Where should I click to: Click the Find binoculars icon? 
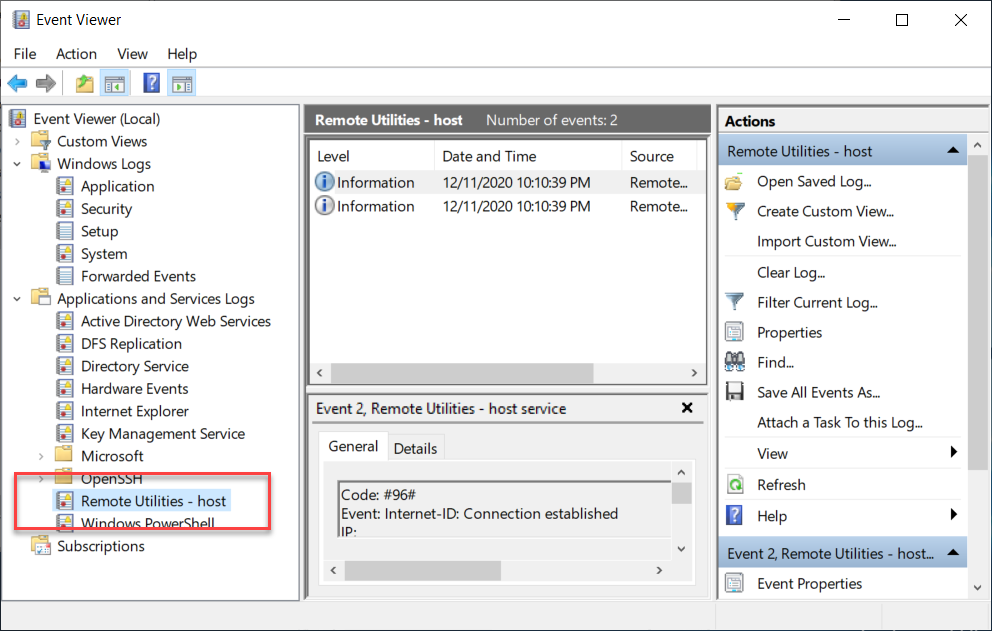[x=735, y=362]
